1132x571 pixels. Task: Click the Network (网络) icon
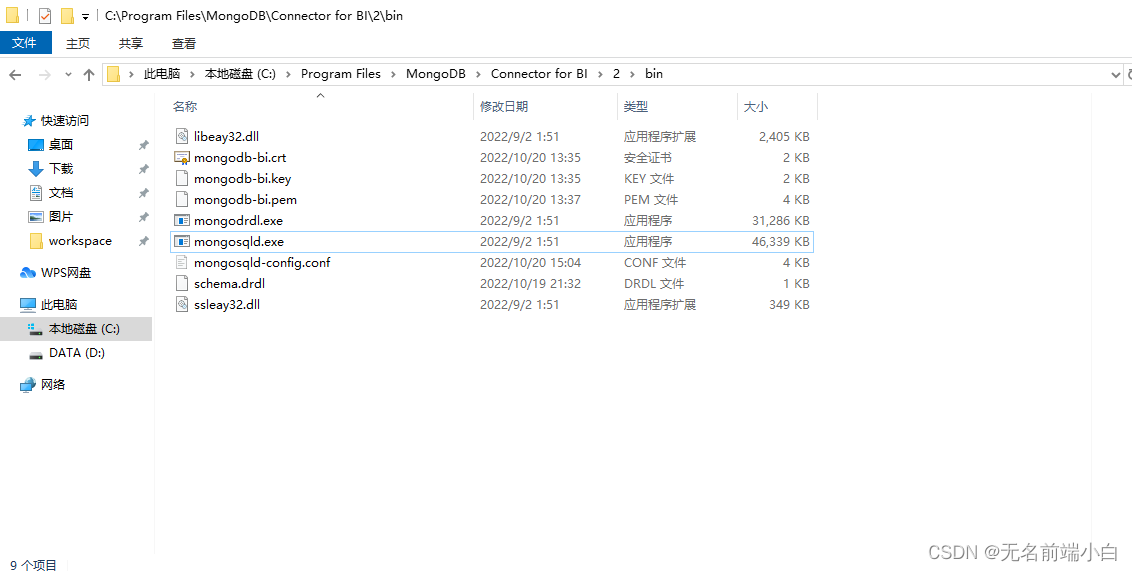[28, 385]
